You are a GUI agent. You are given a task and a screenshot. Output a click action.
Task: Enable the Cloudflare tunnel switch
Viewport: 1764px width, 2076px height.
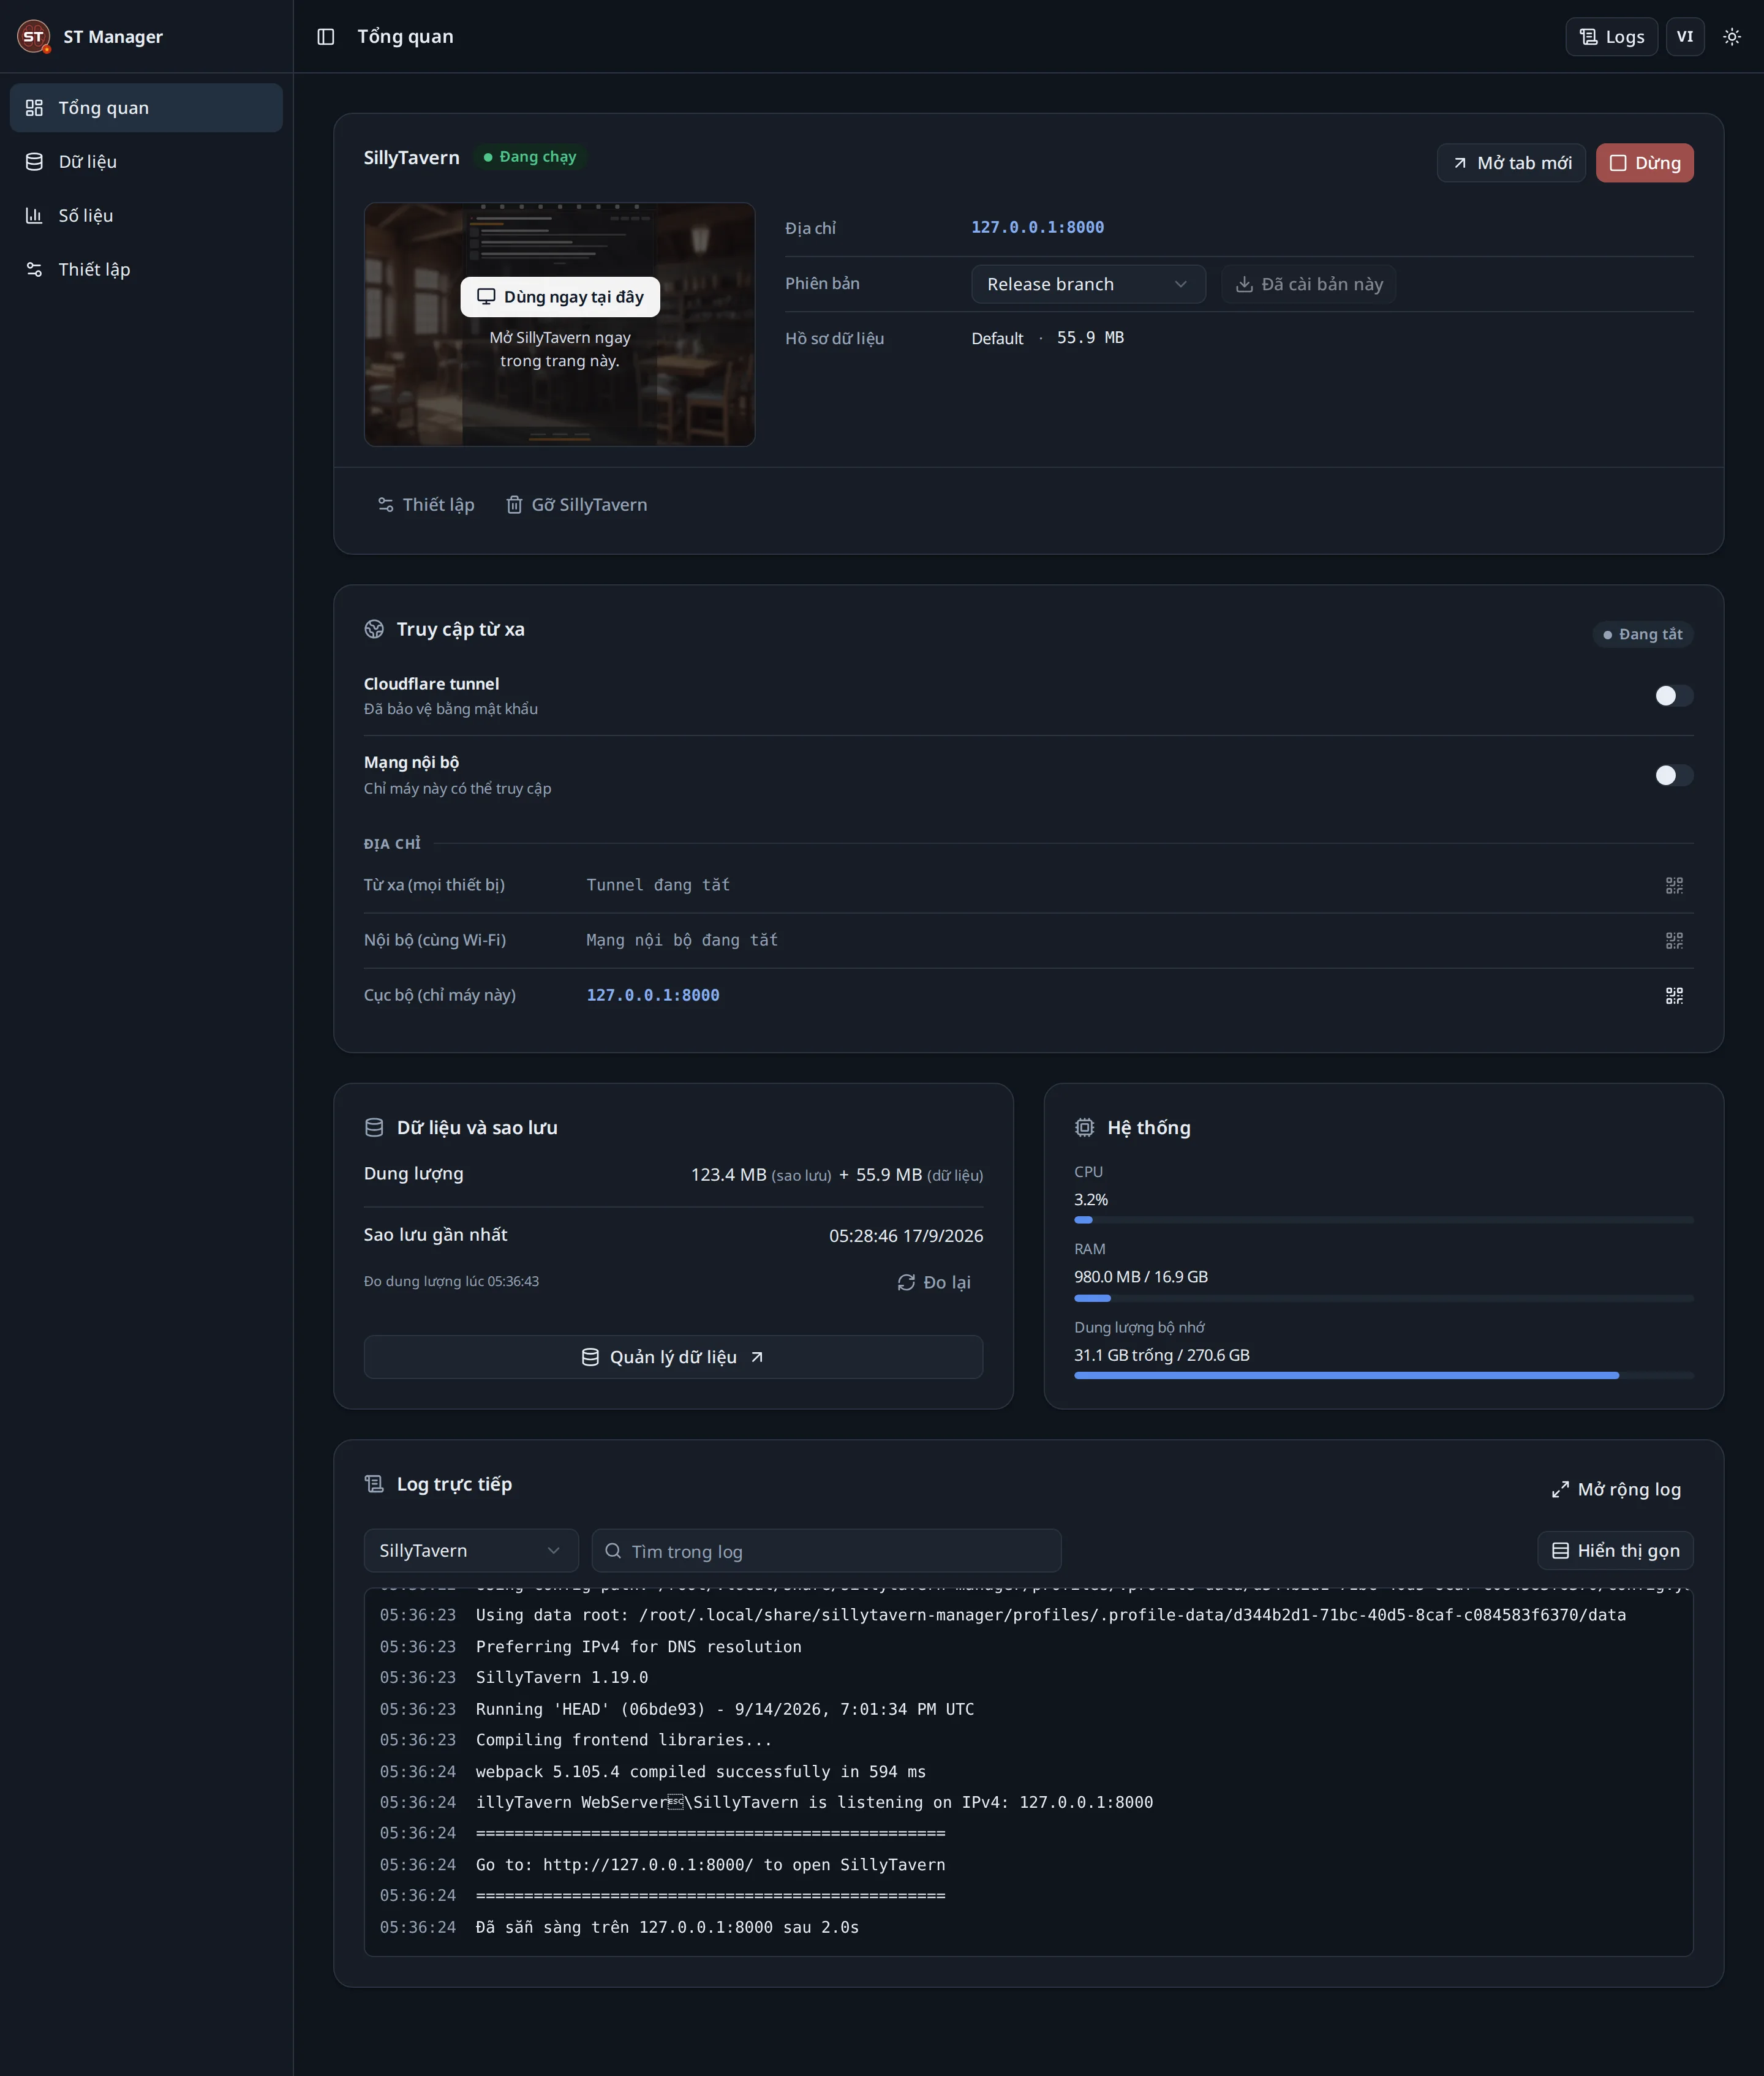tap(1674, 695)
